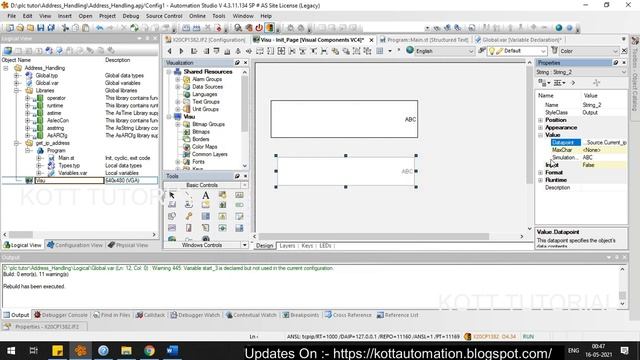Pin the Tools panel
Image resolution: width=640 pixels, height=360 pixels.
pos(237,176)
